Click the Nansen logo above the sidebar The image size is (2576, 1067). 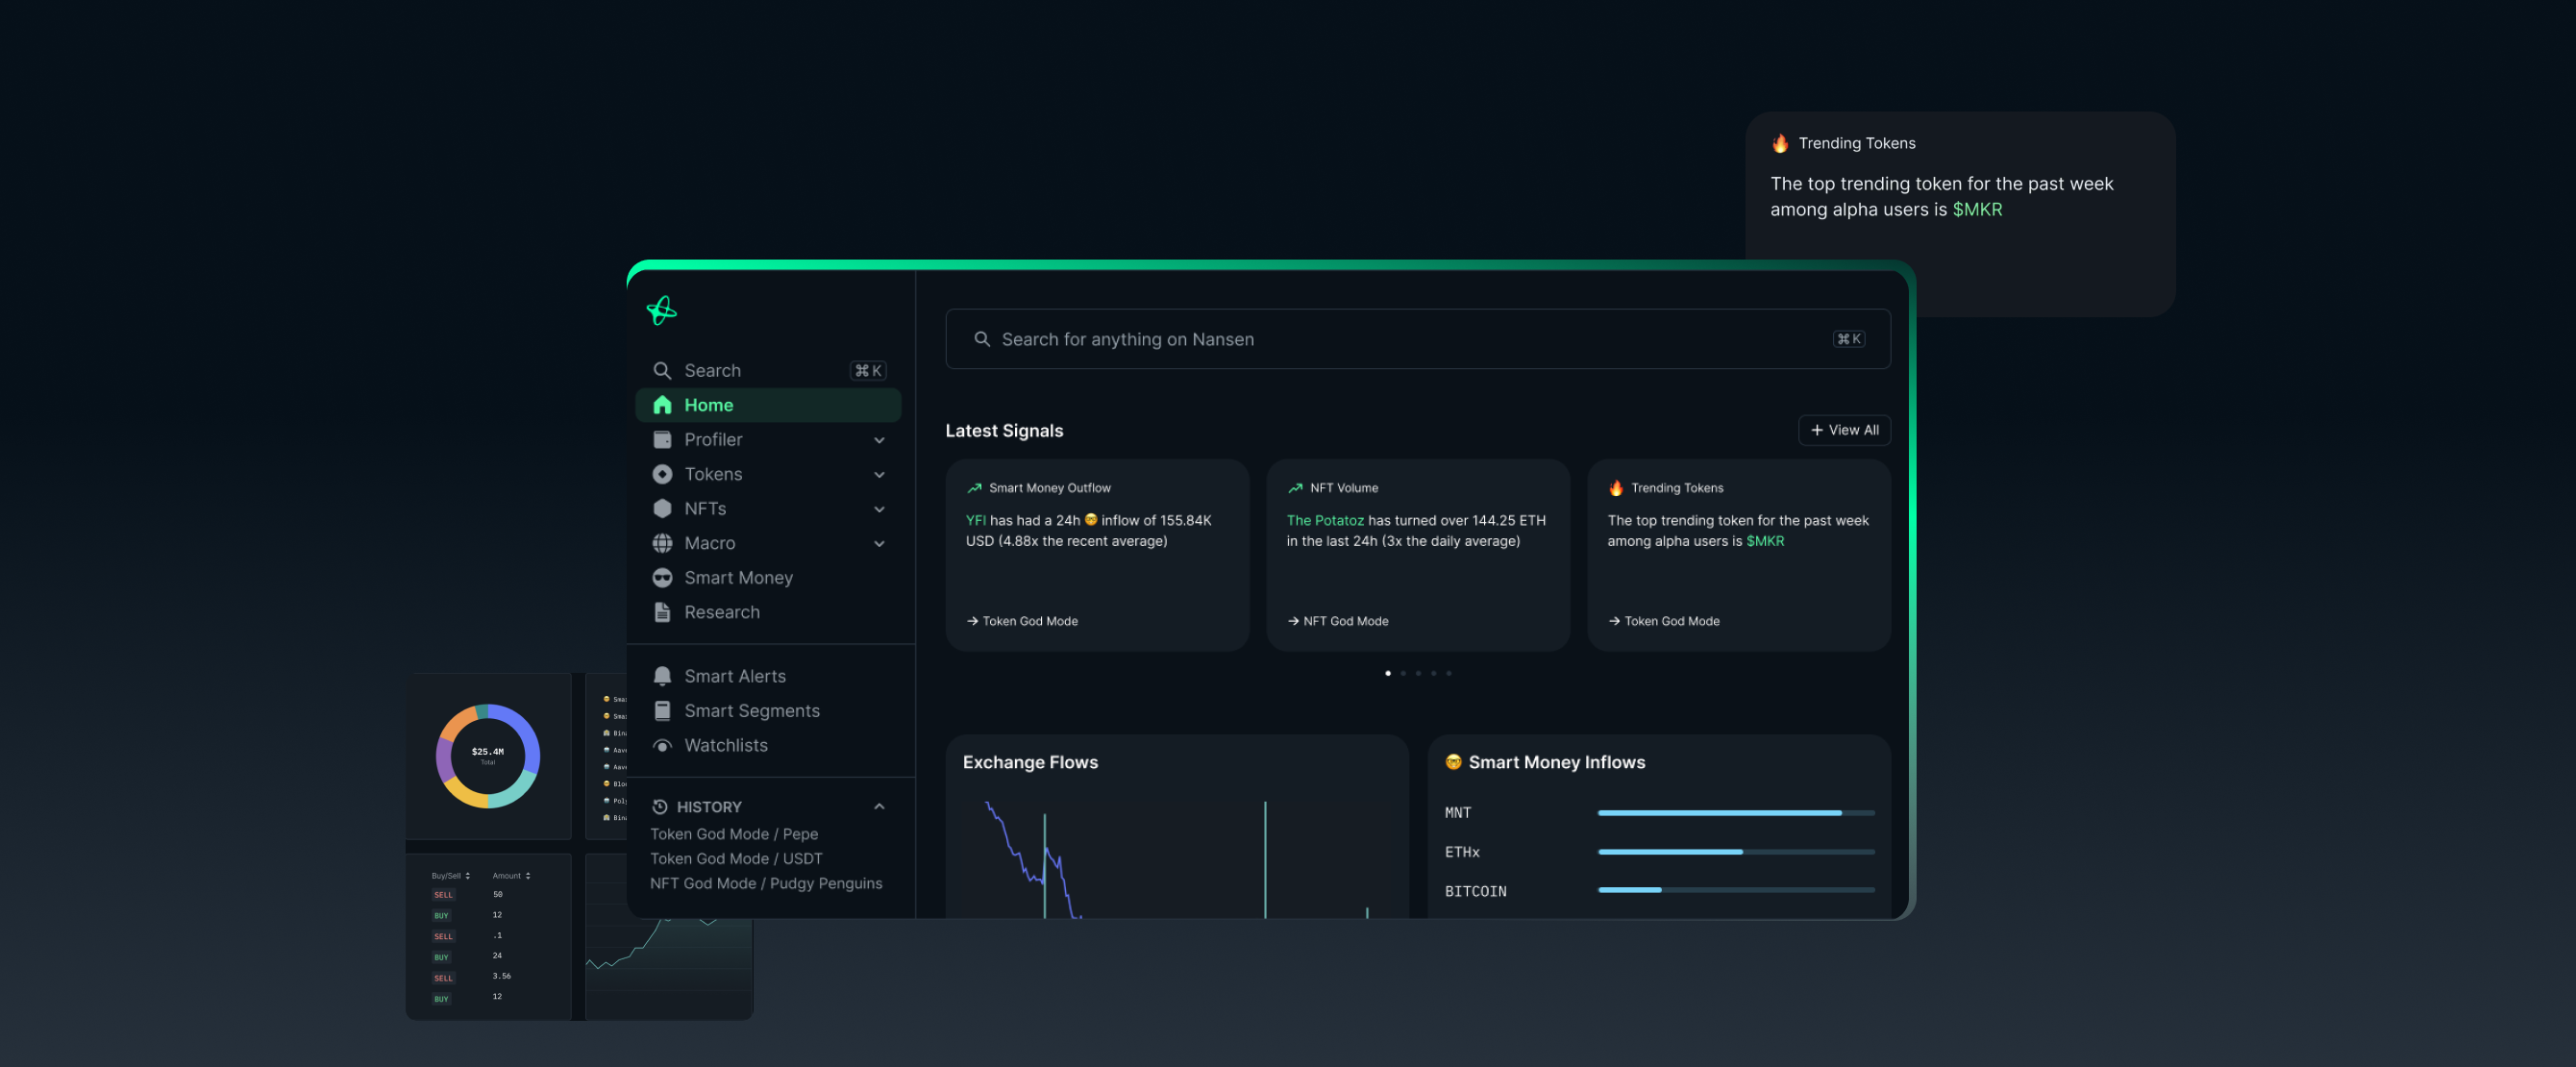coord(662,310)
